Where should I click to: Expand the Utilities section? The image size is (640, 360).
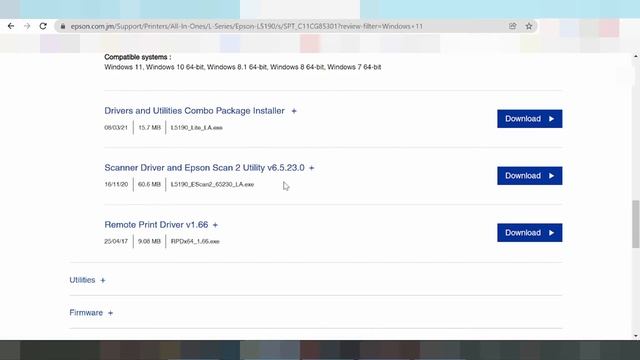click(x=103, y=280)
